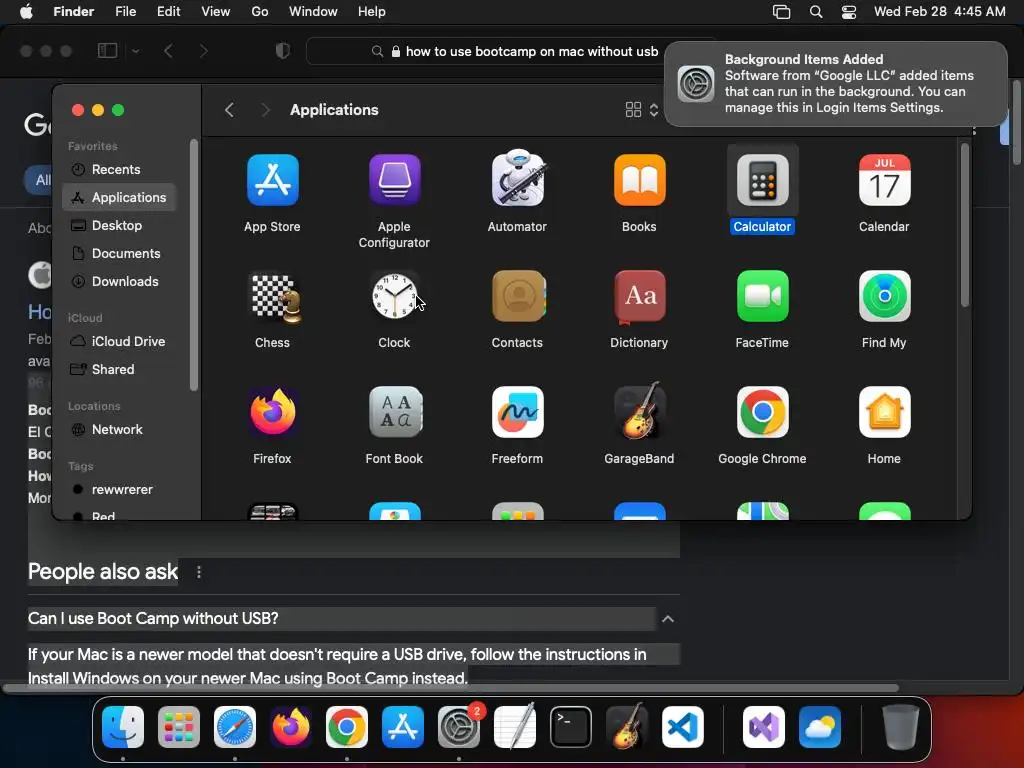This screenshot has width=1024, height=768.
Task: Open the Apple menu
Action: click(26, 12)
